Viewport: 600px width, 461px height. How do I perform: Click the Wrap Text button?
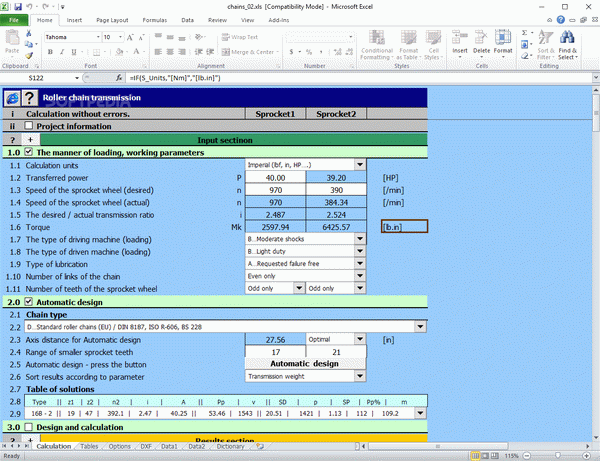[x=240, y=37]
